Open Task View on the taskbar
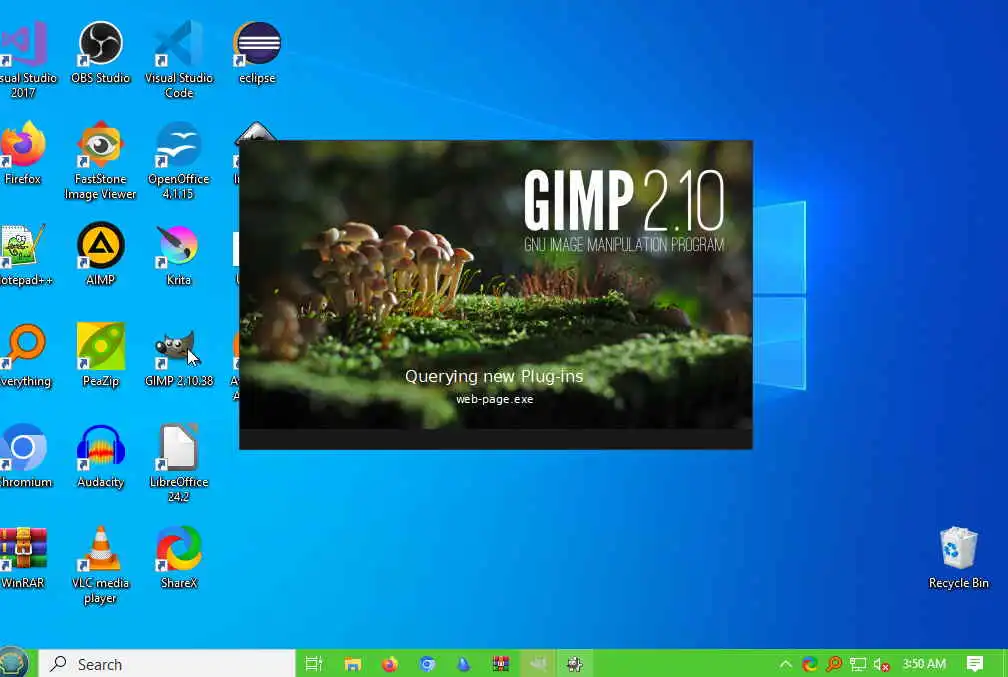The image size is (1008, 677). (x=314, y=663)
